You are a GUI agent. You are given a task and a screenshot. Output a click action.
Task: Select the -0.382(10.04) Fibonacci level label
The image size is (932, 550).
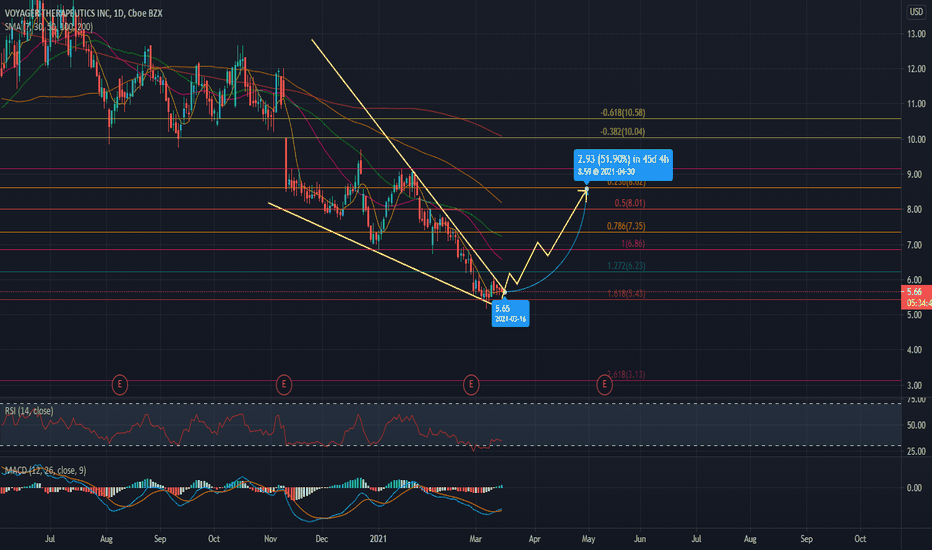(622, 131)
